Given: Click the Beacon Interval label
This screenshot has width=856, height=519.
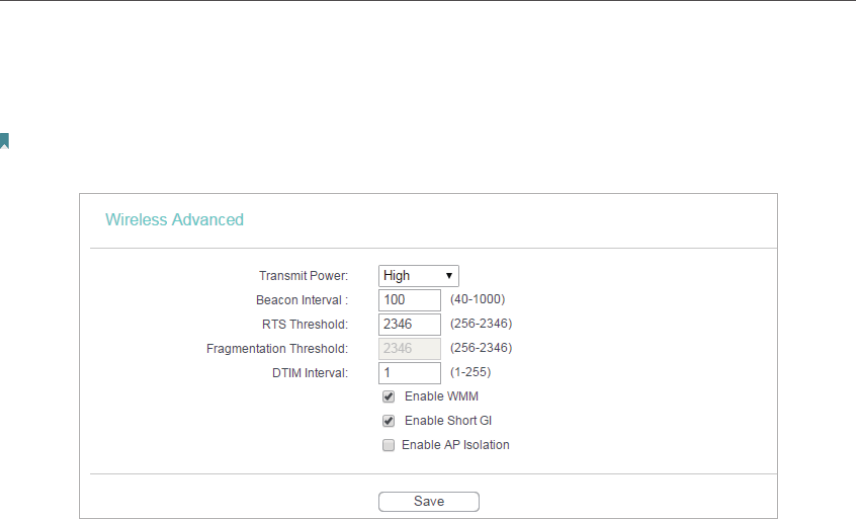Looking at the screenshot, I should coord(302,300).
